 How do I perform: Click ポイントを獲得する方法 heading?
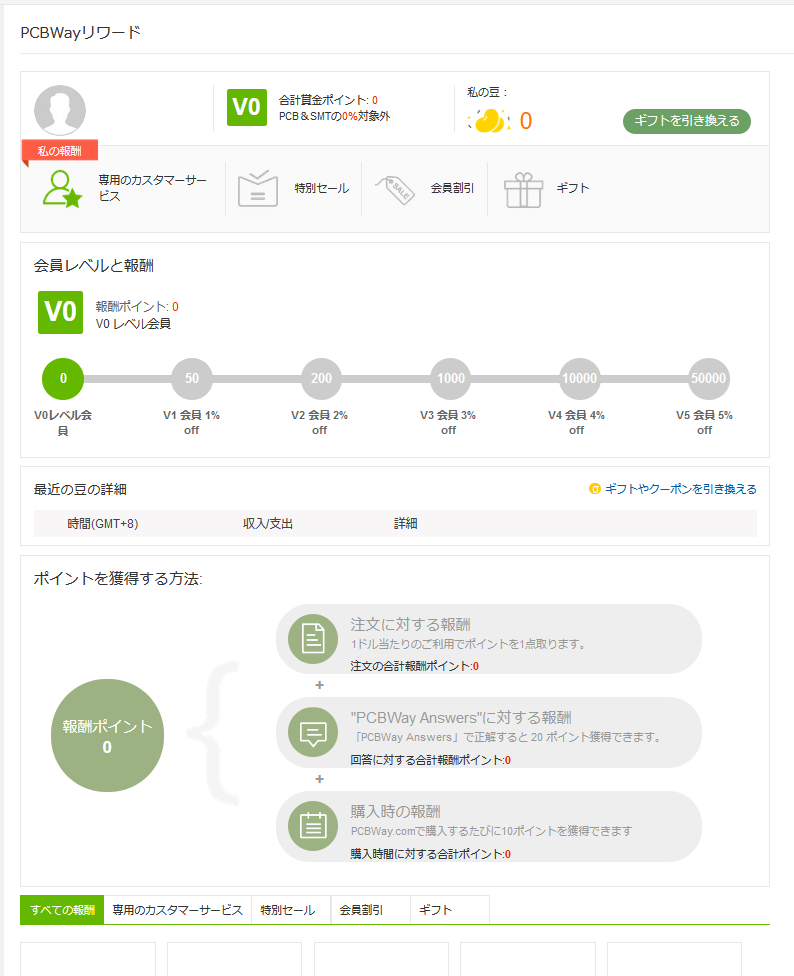[118, 579]
